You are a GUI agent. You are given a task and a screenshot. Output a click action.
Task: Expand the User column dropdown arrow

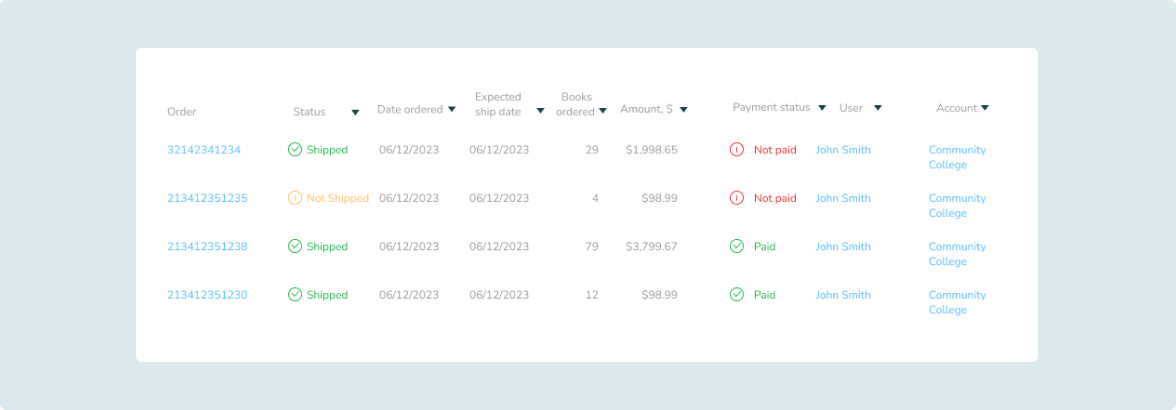(878, 108)
